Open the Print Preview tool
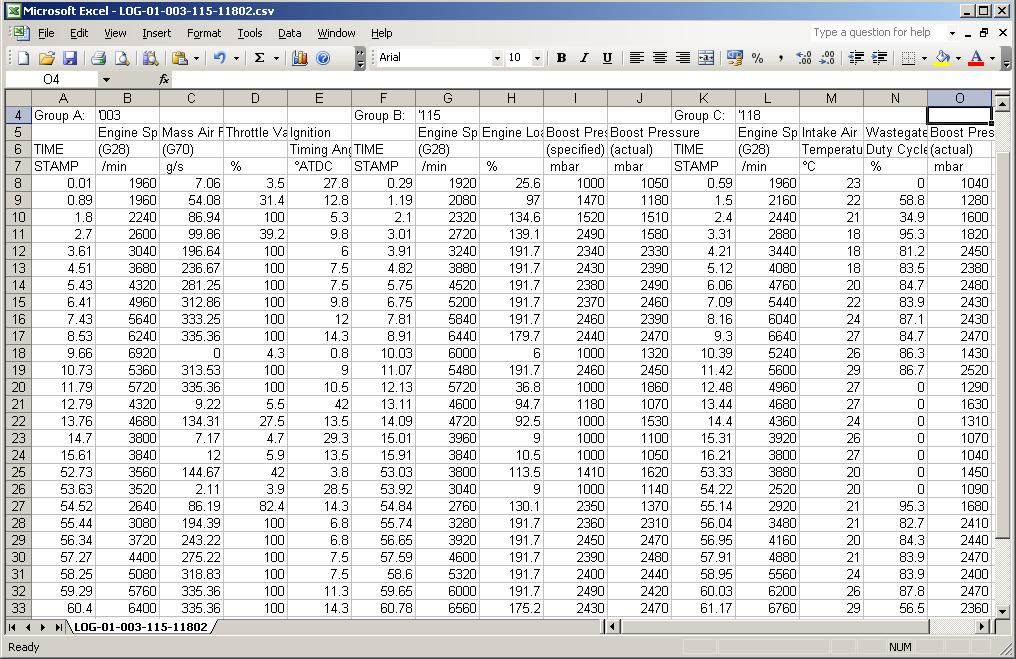Viewport: 1016px width, 659px height. pyautogui.click(x=122, y=58)
